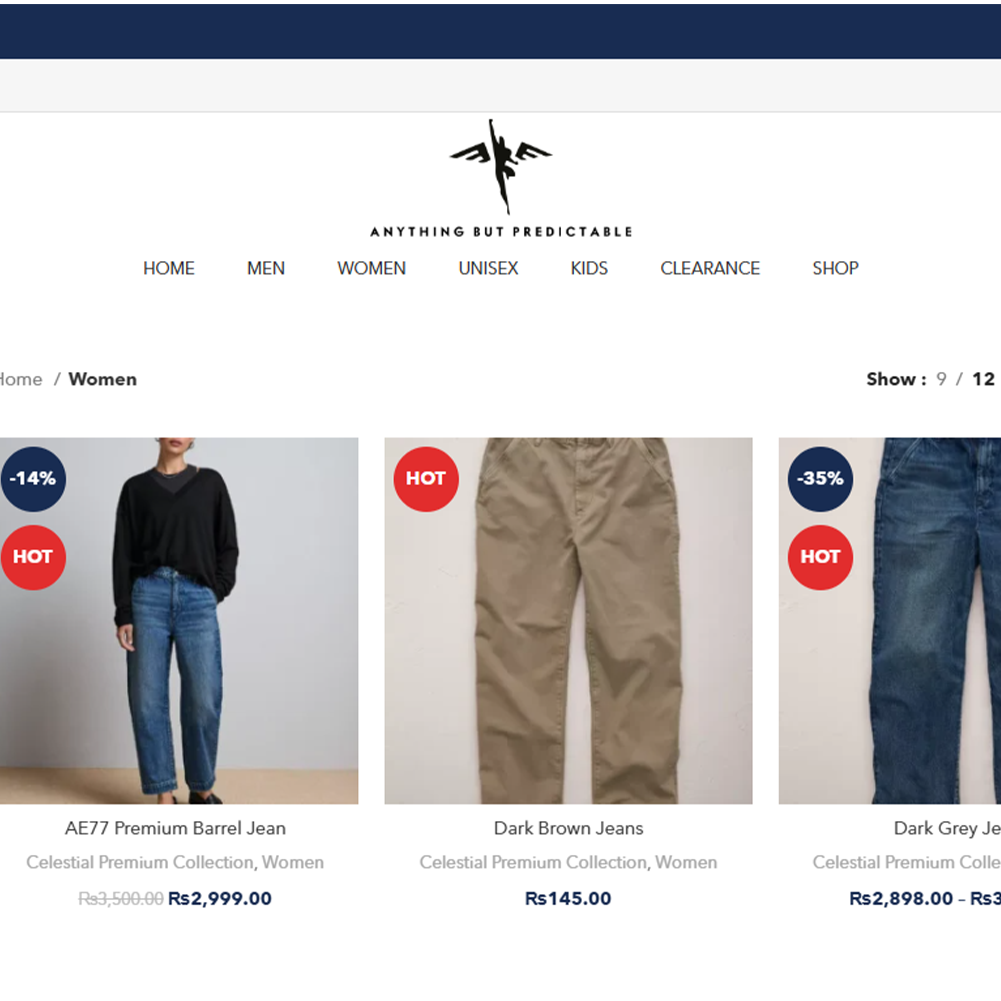Show 12 products per page
Viewport: 1001px width, 1001px height.
pyautogui.click(x=983, y=379)
